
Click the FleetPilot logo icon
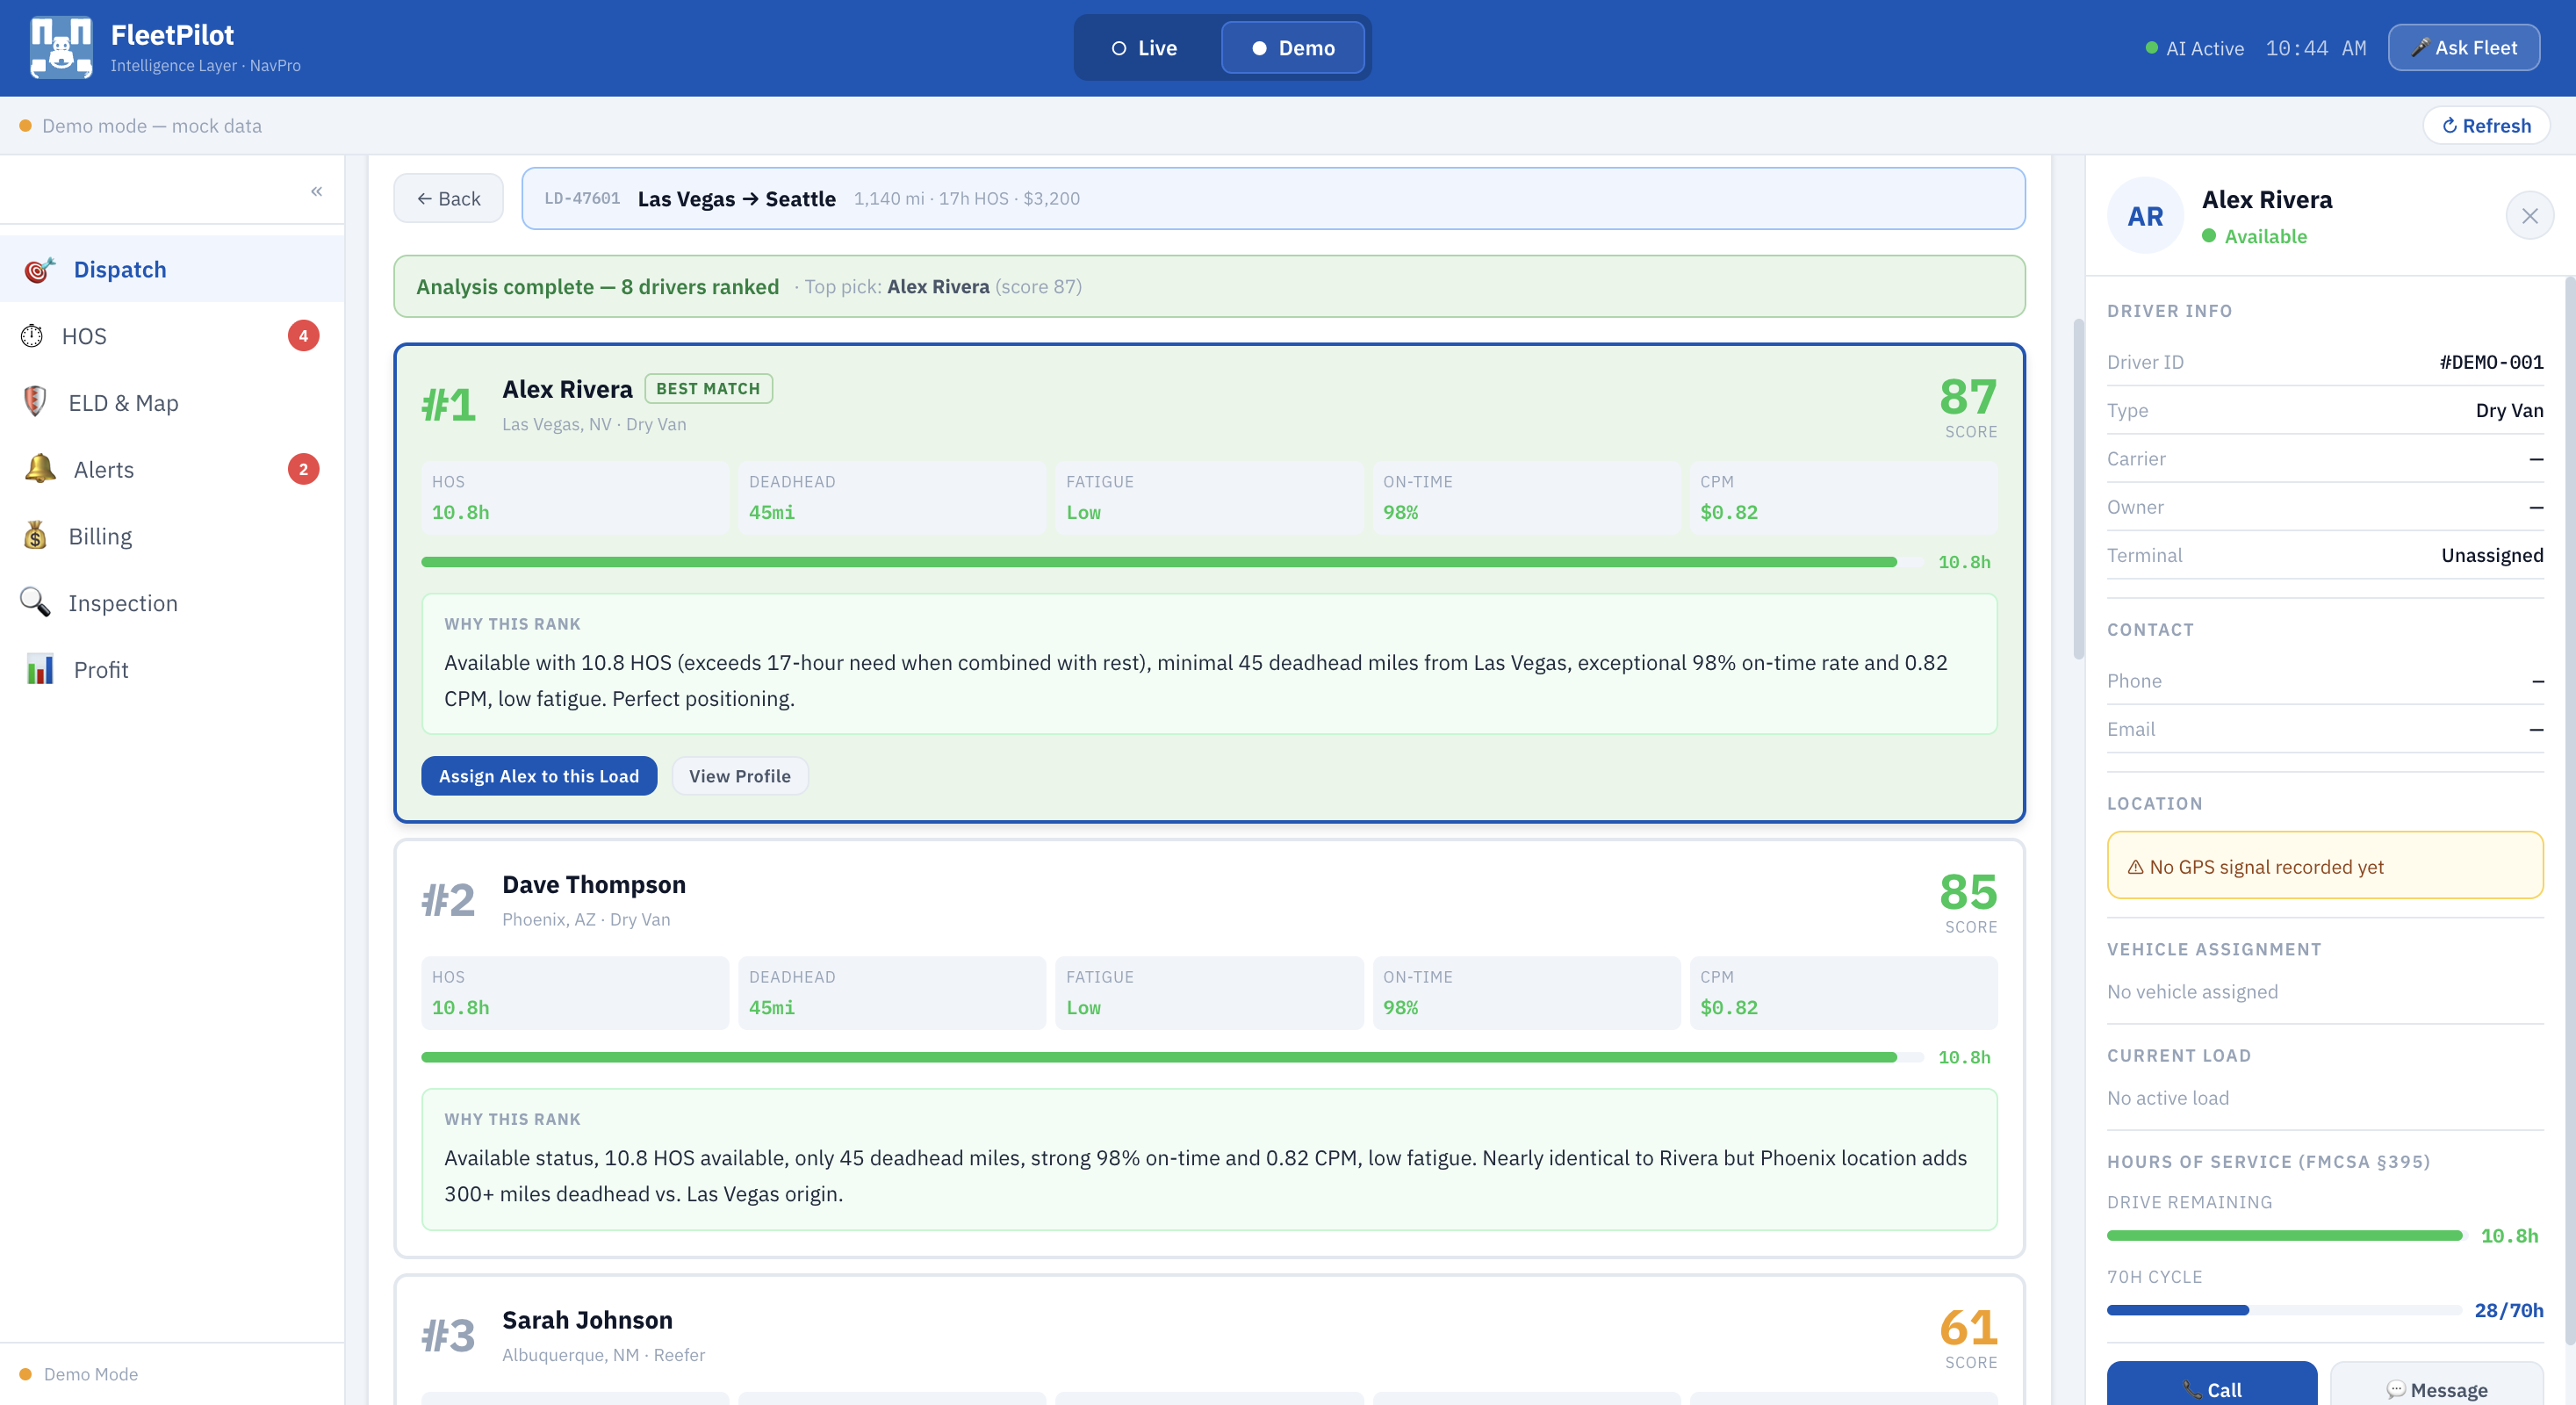(61, 47)
